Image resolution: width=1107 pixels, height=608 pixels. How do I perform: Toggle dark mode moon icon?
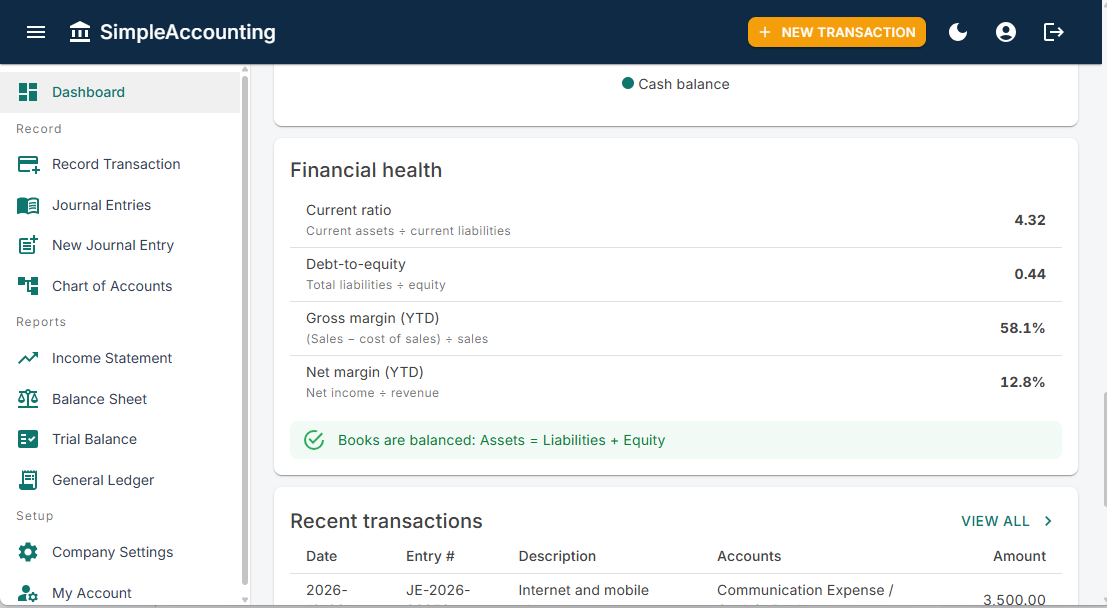coord(958,32)
